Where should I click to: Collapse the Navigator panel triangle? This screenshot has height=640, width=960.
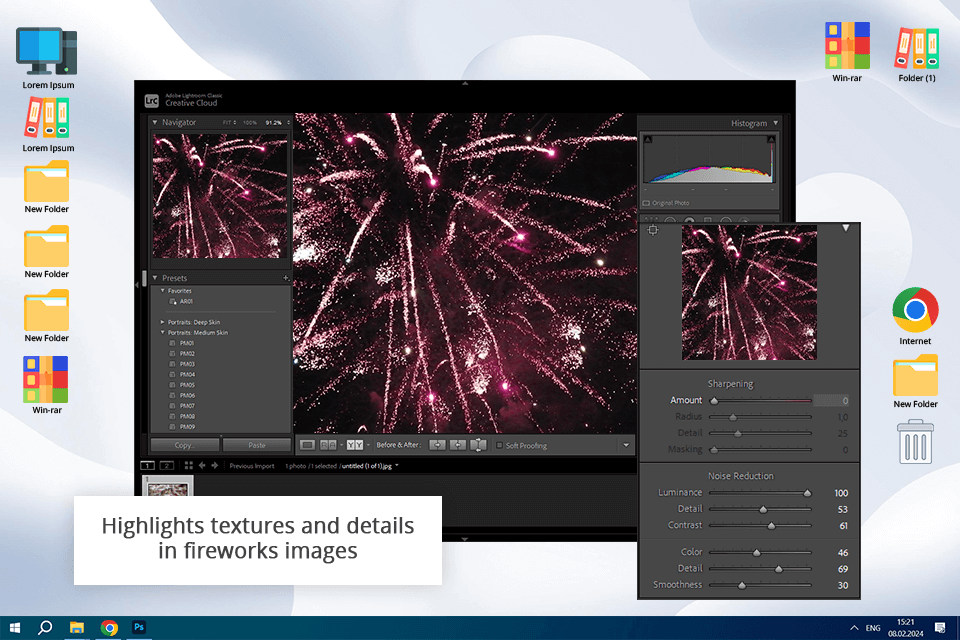[155, 122]
